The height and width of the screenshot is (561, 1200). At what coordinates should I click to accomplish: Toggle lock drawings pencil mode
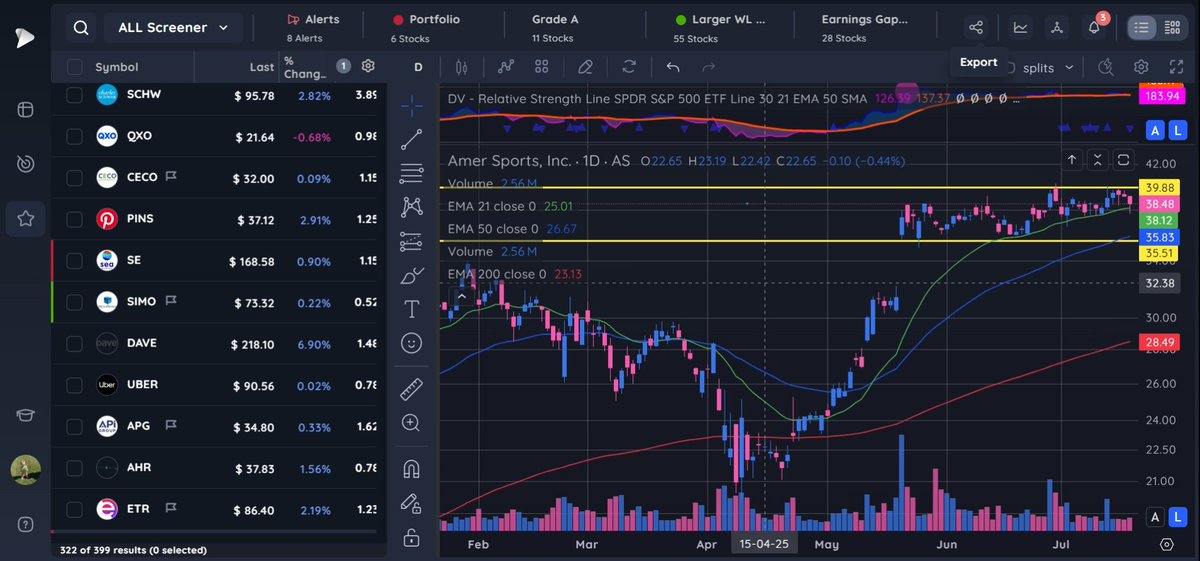(411, 503)
